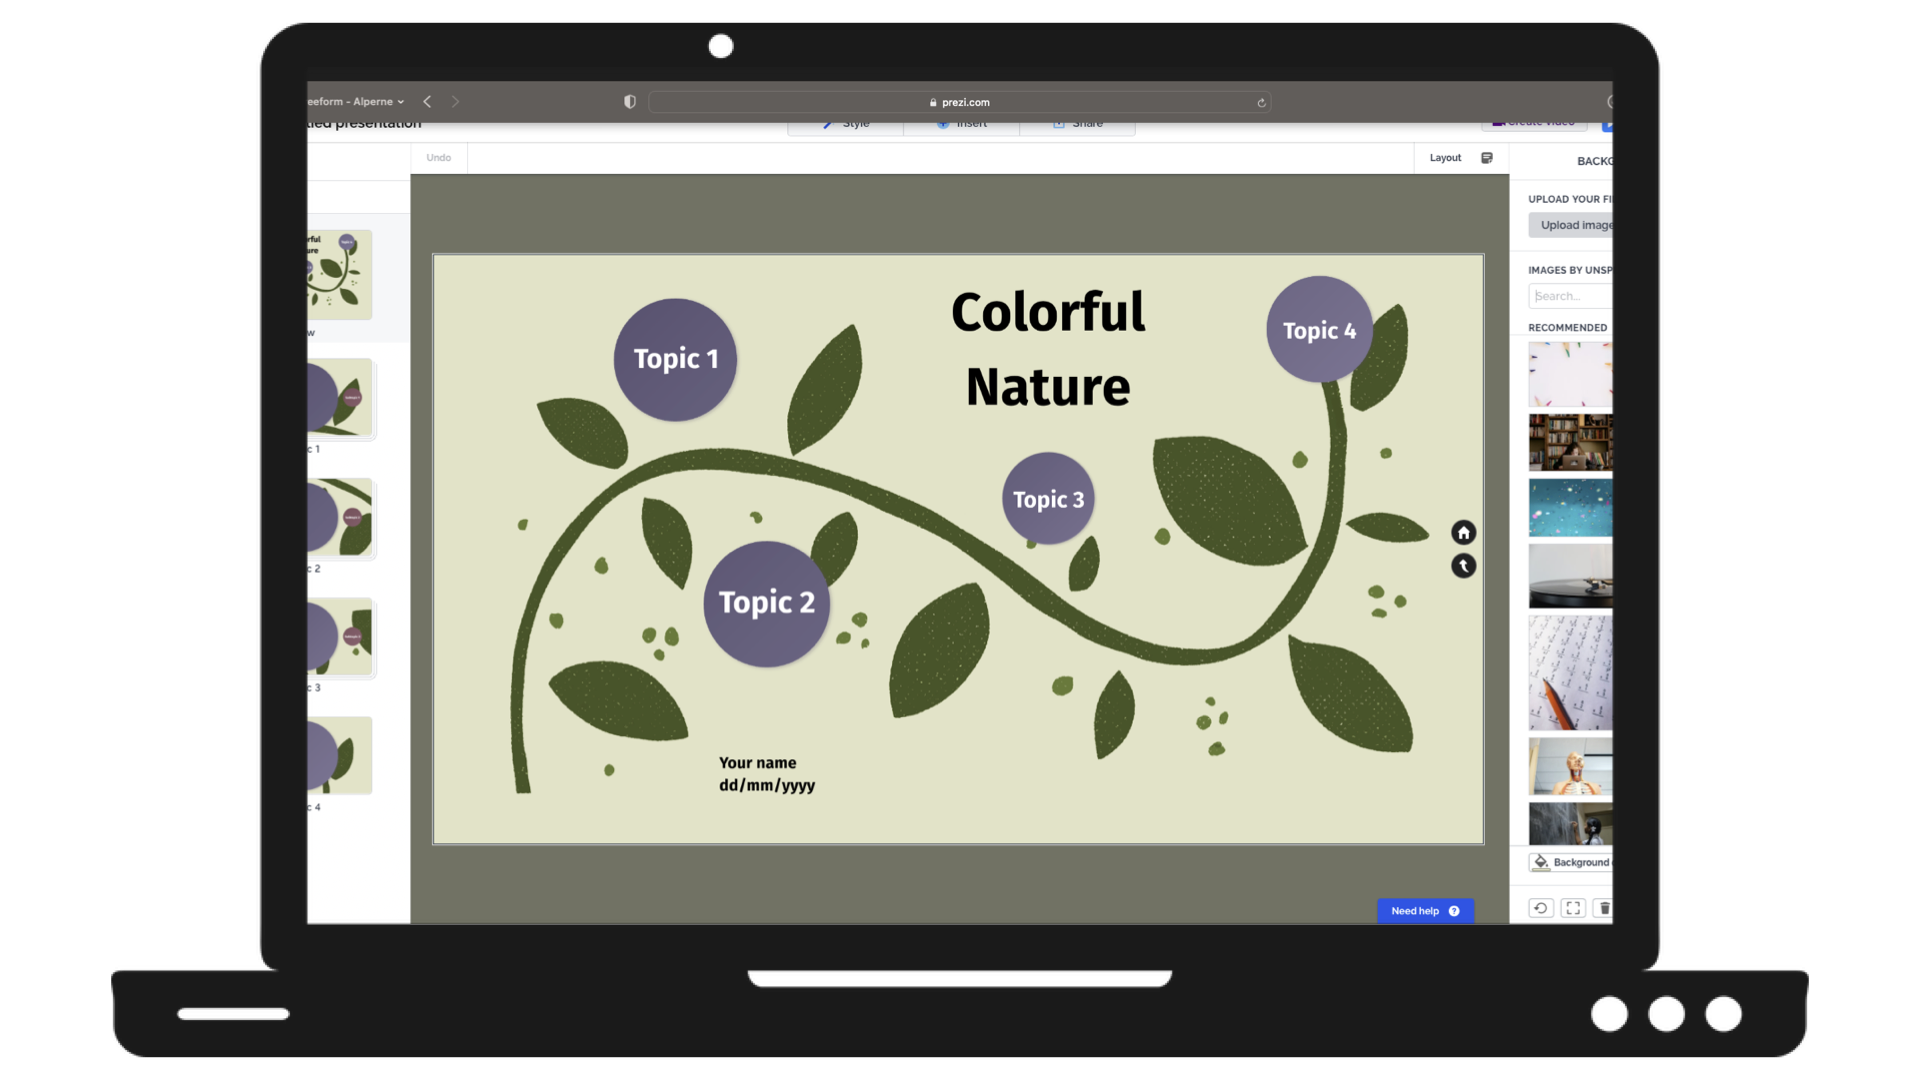Reload the prezi.com page
The image size is (1920, 1080).
(x=1261, y=102)
